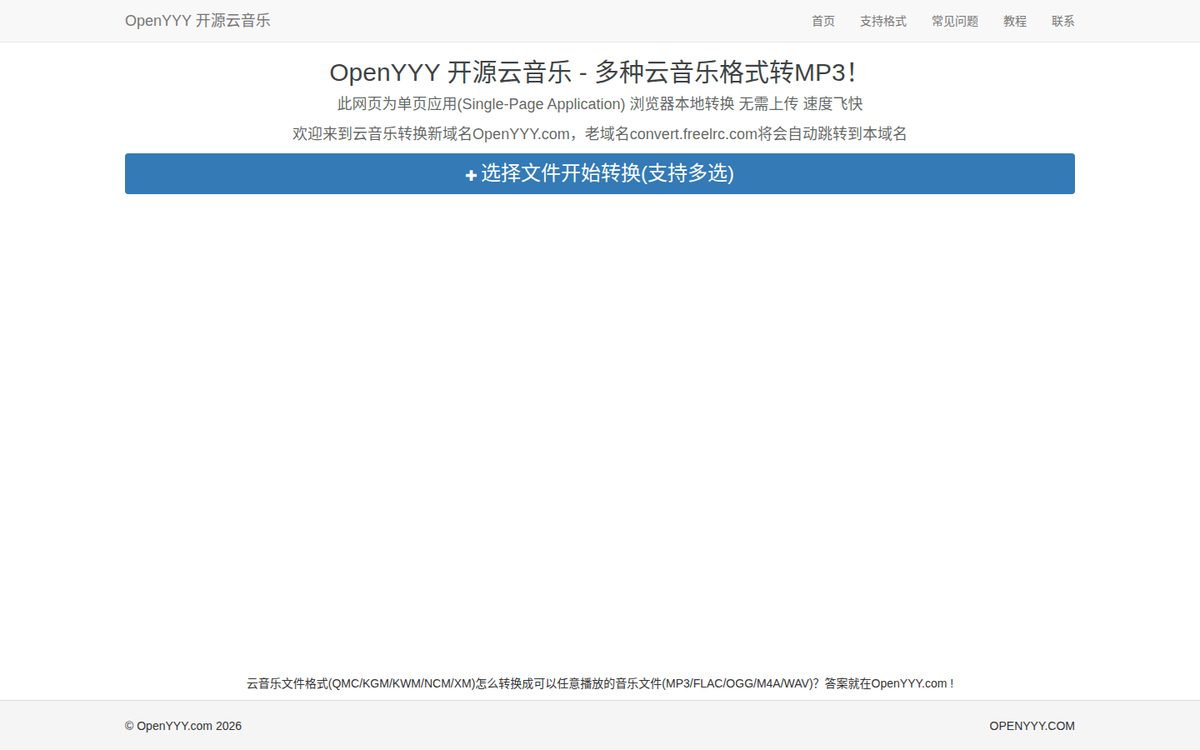Screen dimensions: 1200x750
Task: Click the © OpenYYY.com 2026 copyright text
Action: click(183, 726)
